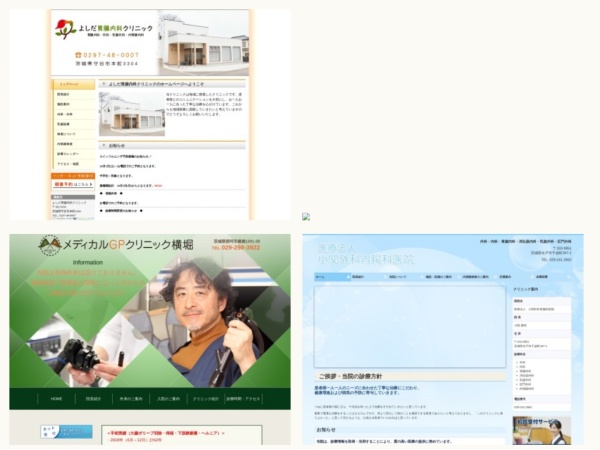This screenshot has height=450, width=600.
Task: Select TEL 029-298-3922 on the GP clinic page
Action: coord(236,248)
